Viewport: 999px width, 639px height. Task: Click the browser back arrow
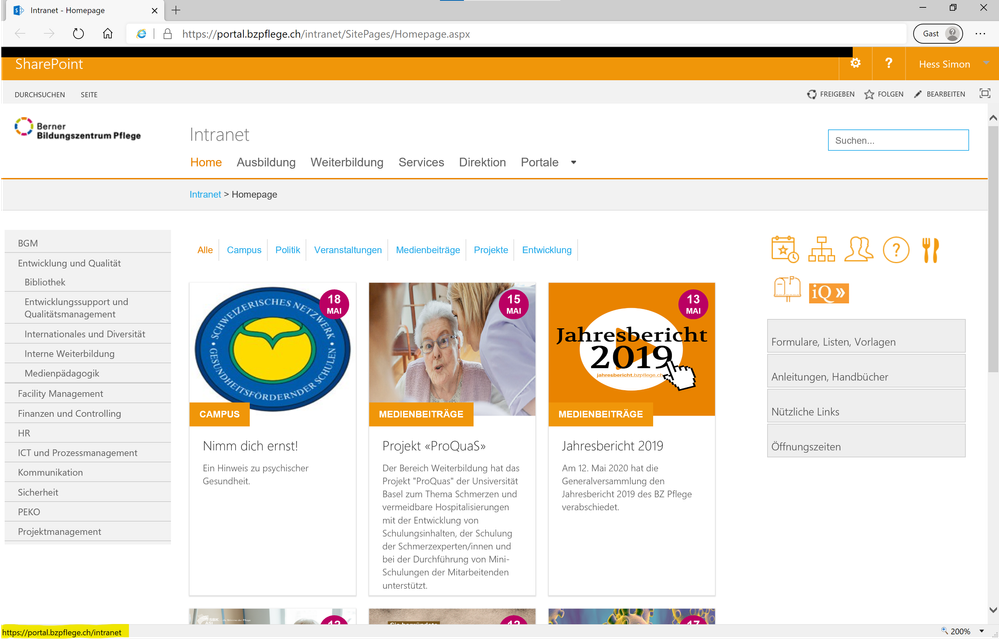tap(20, 34)
